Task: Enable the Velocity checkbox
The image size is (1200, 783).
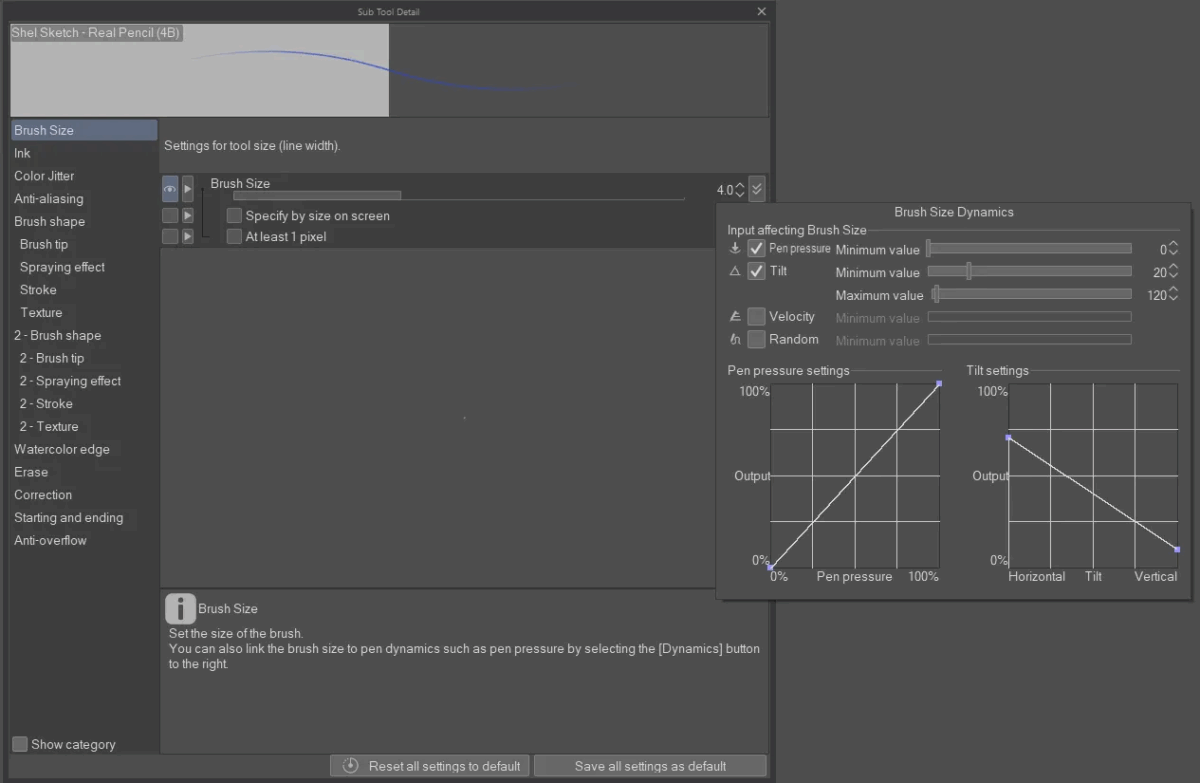Action: click(757, 316)
